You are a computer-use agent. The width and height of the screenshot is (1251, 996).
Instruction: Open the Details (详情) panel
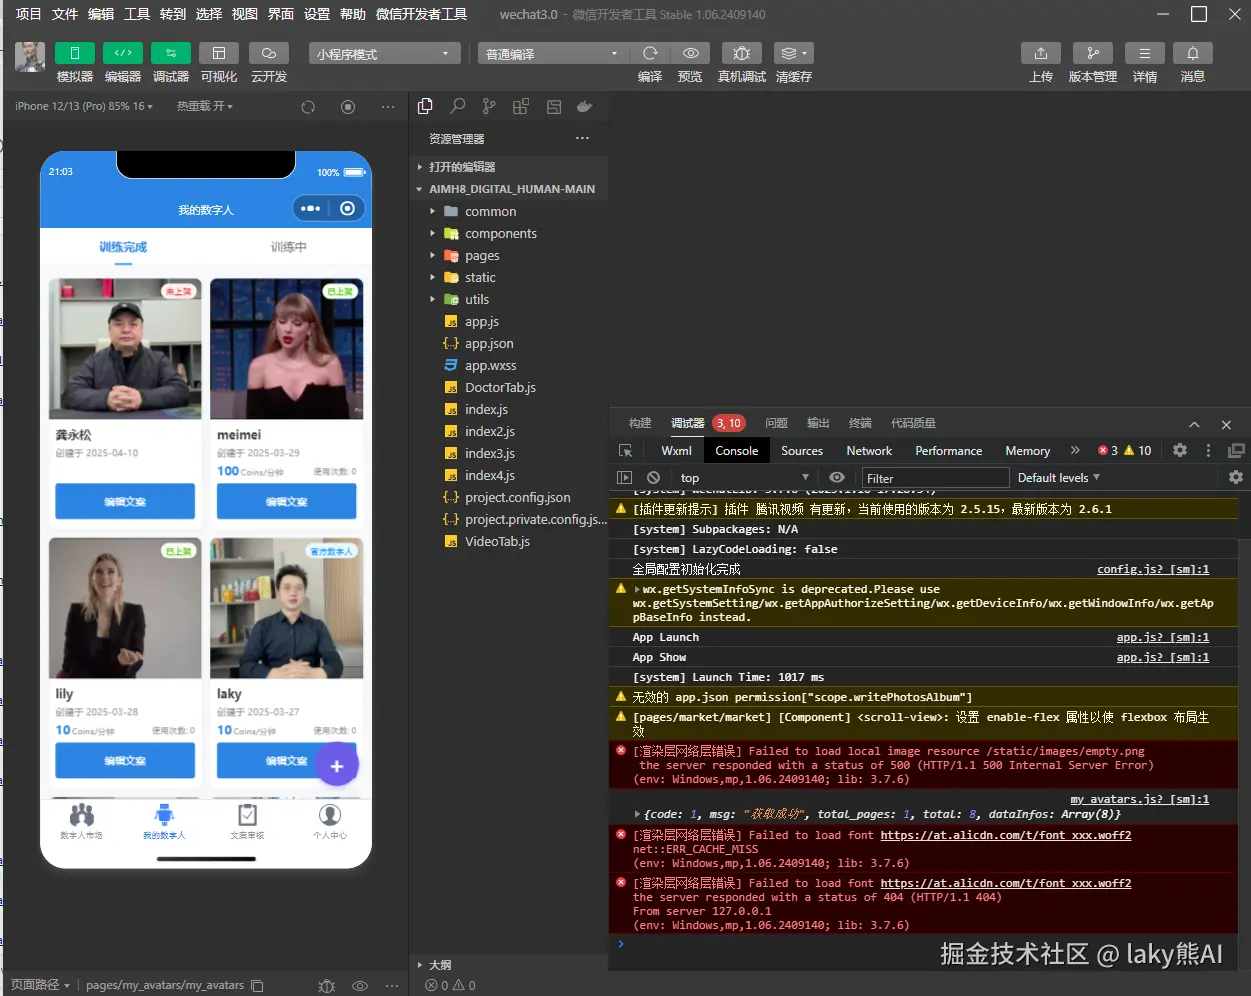pos(1145,53)
